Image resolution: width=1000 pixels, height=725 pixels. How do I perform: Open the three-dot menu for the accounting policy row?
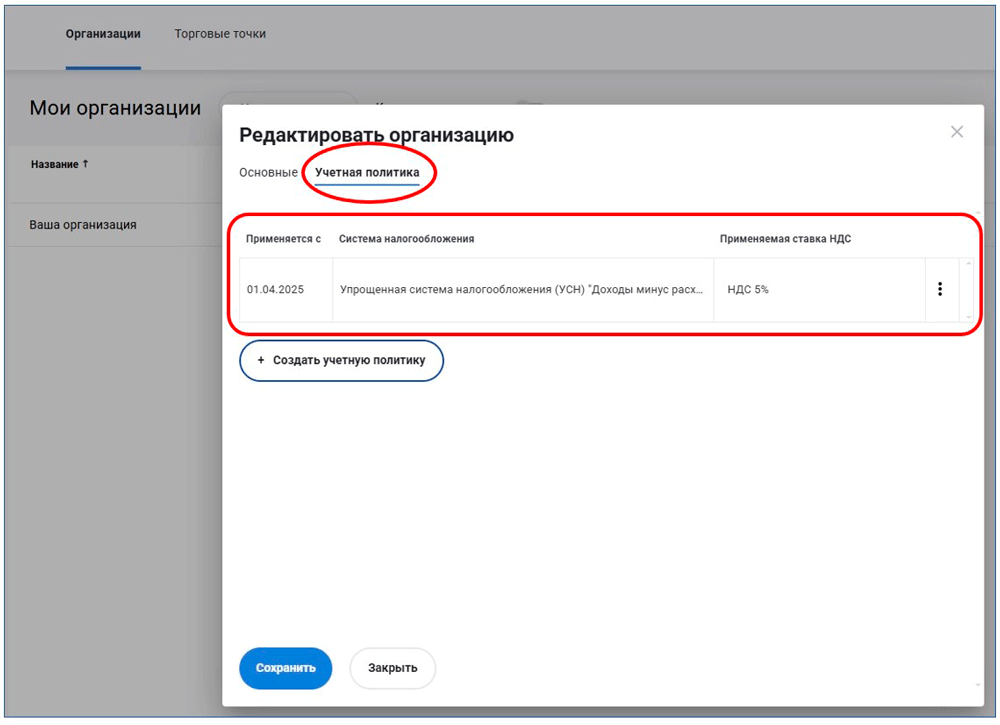939,289
